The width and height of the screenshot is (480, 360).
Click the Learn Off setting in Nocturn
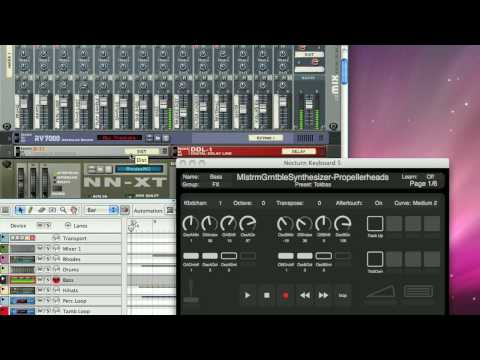pos(418,176)
